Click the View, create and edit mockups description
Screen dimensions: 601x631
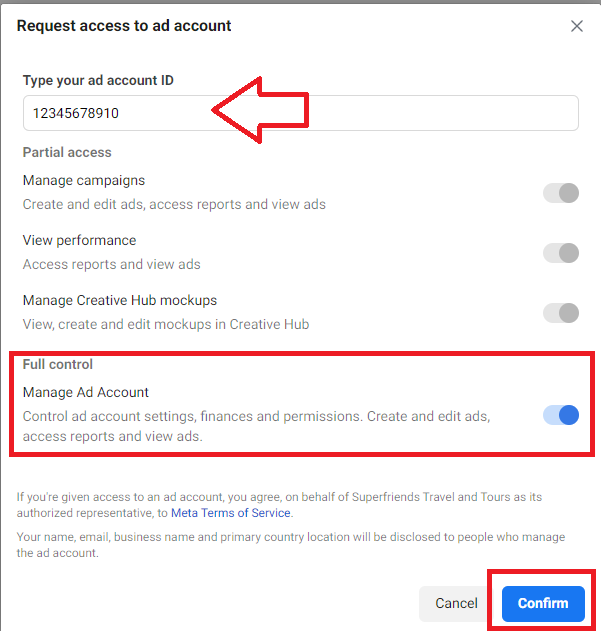166,324
